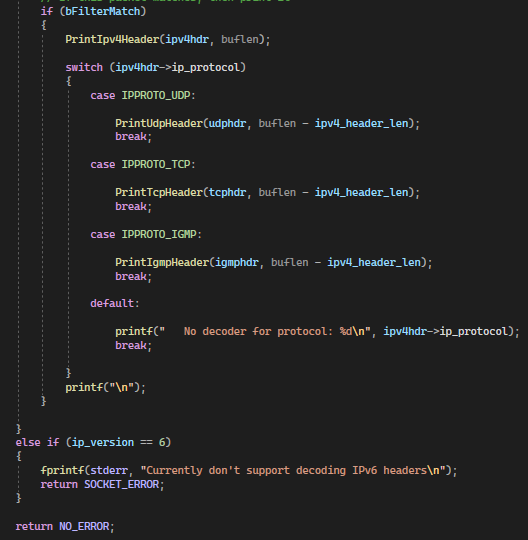The image size is (528, 540).
Task: Click buflen argument in the PrintIpv4Header call
Action: click(240, 39)
